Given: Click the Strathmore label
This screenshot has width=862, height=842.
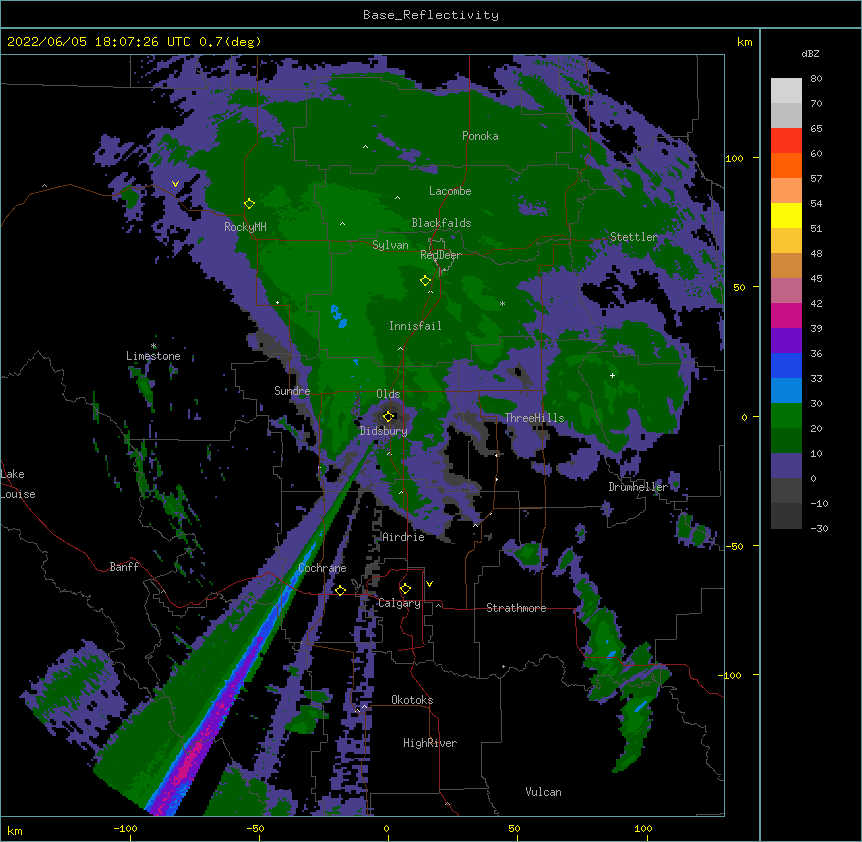Looking at the screenshot, I should (x=516, y=608).
